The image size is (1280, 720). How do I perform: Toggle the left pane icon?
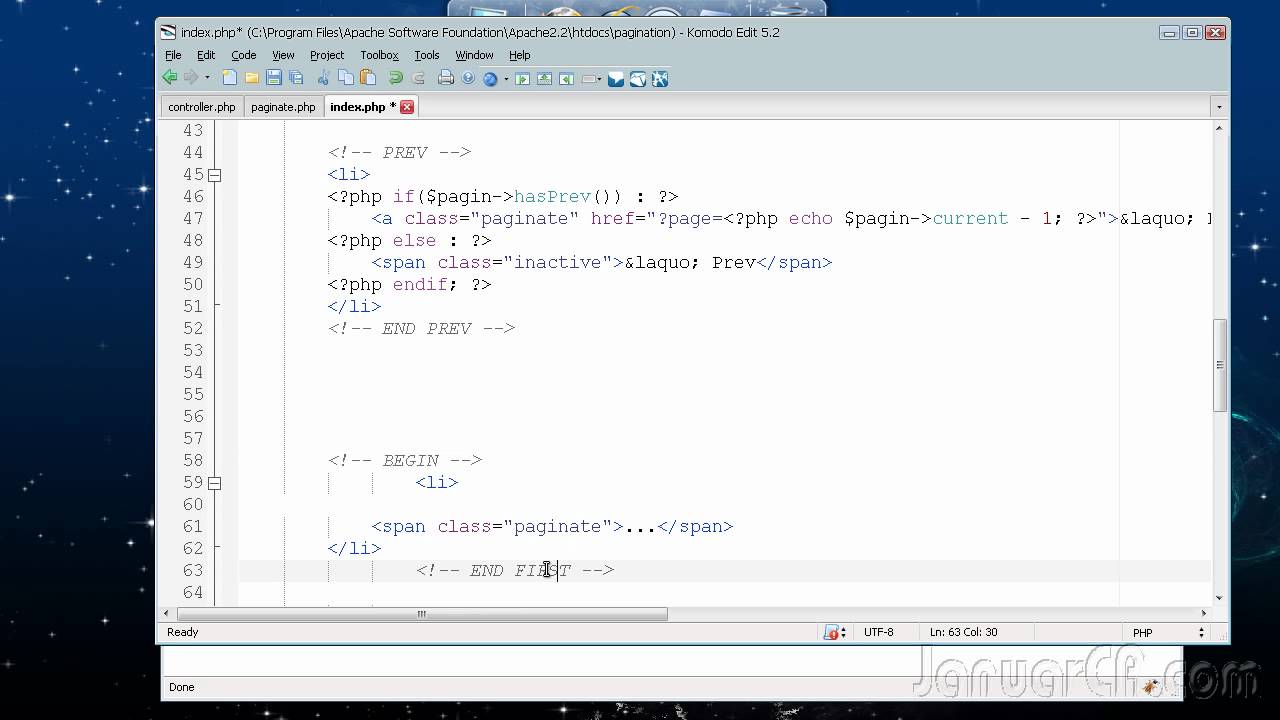pyautogui.click(x=522, y=79)
